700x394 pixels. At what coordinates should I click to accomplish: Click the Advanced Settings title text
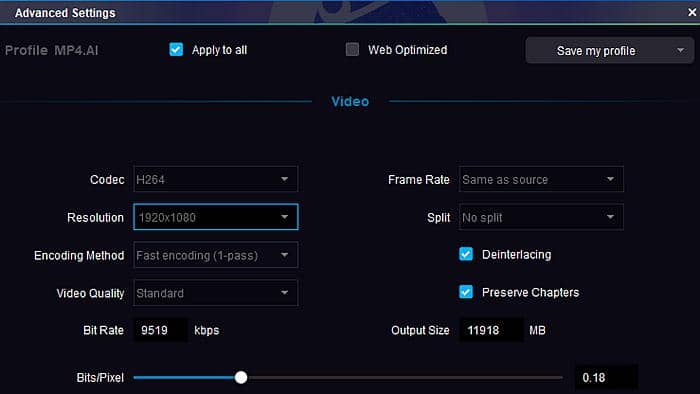(65, 13)
